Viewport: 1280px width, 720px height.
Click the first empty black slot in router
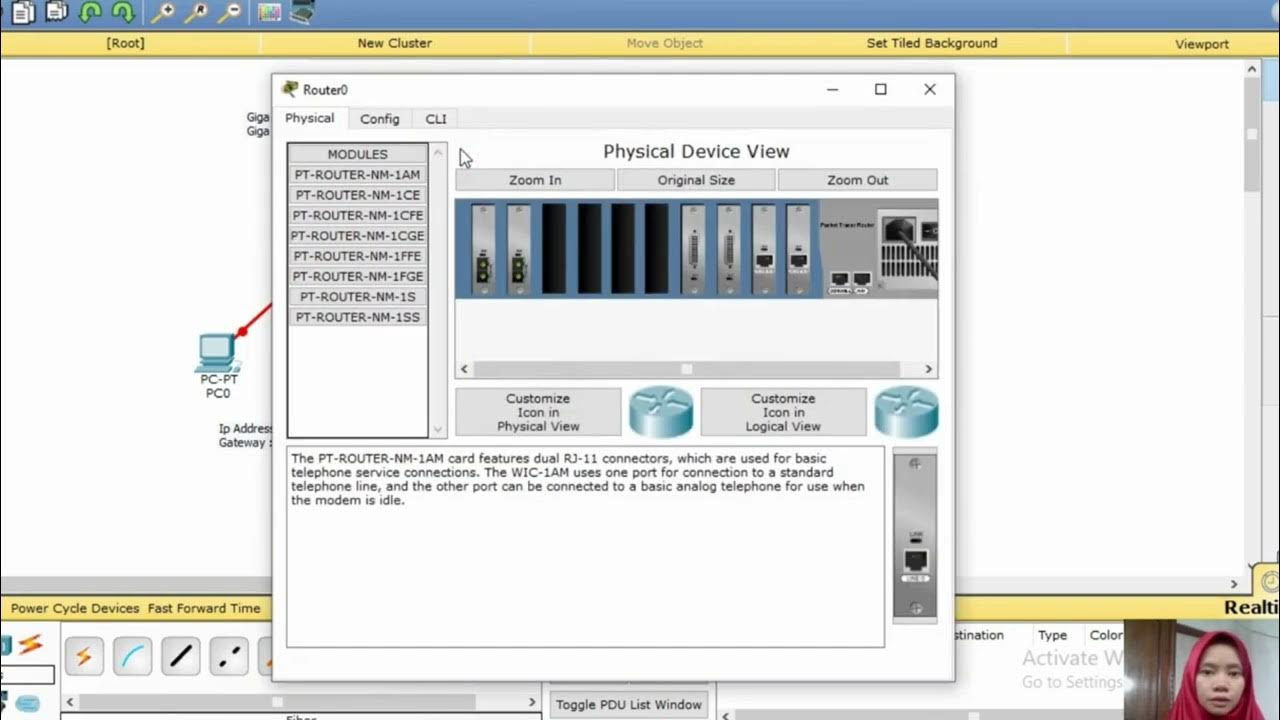tap(553, 249)
